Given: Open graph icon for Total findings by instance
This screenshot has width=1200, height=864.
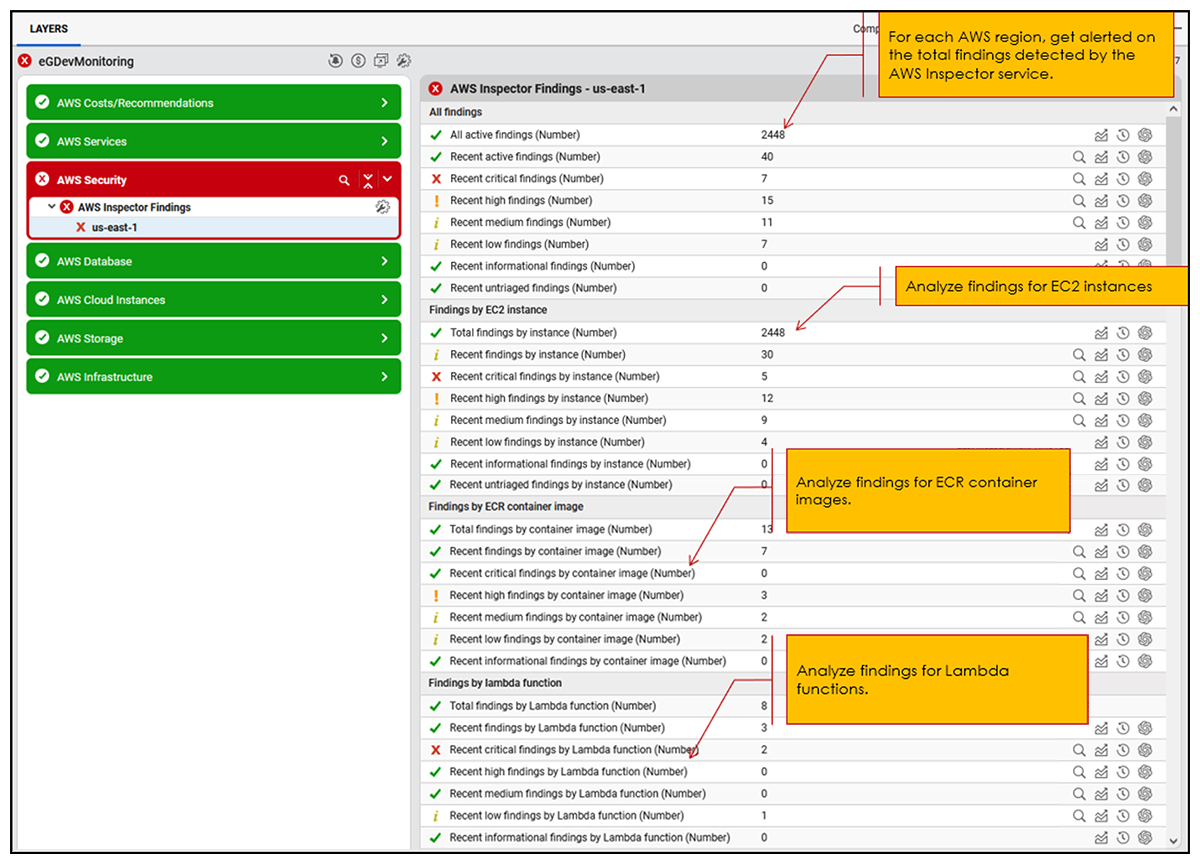Looking at the screenshot, I should [1101, 333].
